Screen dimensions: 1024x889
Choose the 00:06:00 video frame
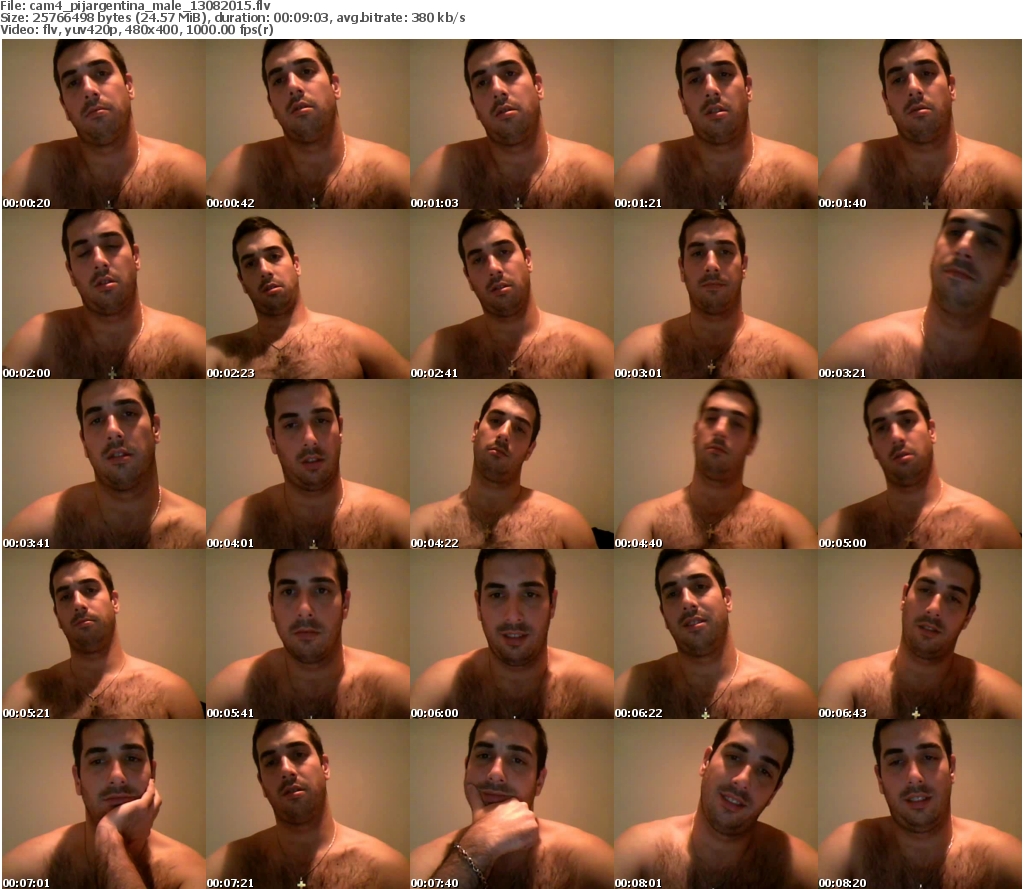511,634
